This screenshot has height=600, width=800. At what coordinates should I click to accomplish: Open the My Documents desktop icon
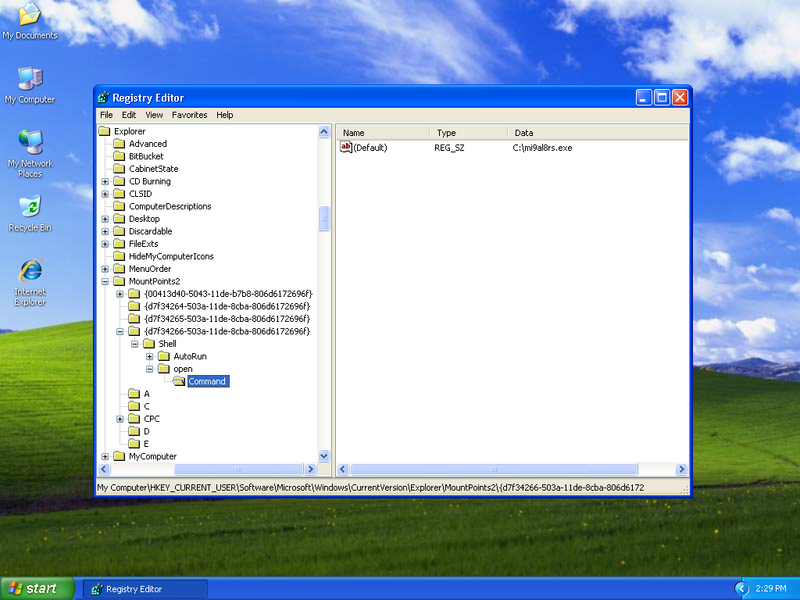(x=30, y=20)
